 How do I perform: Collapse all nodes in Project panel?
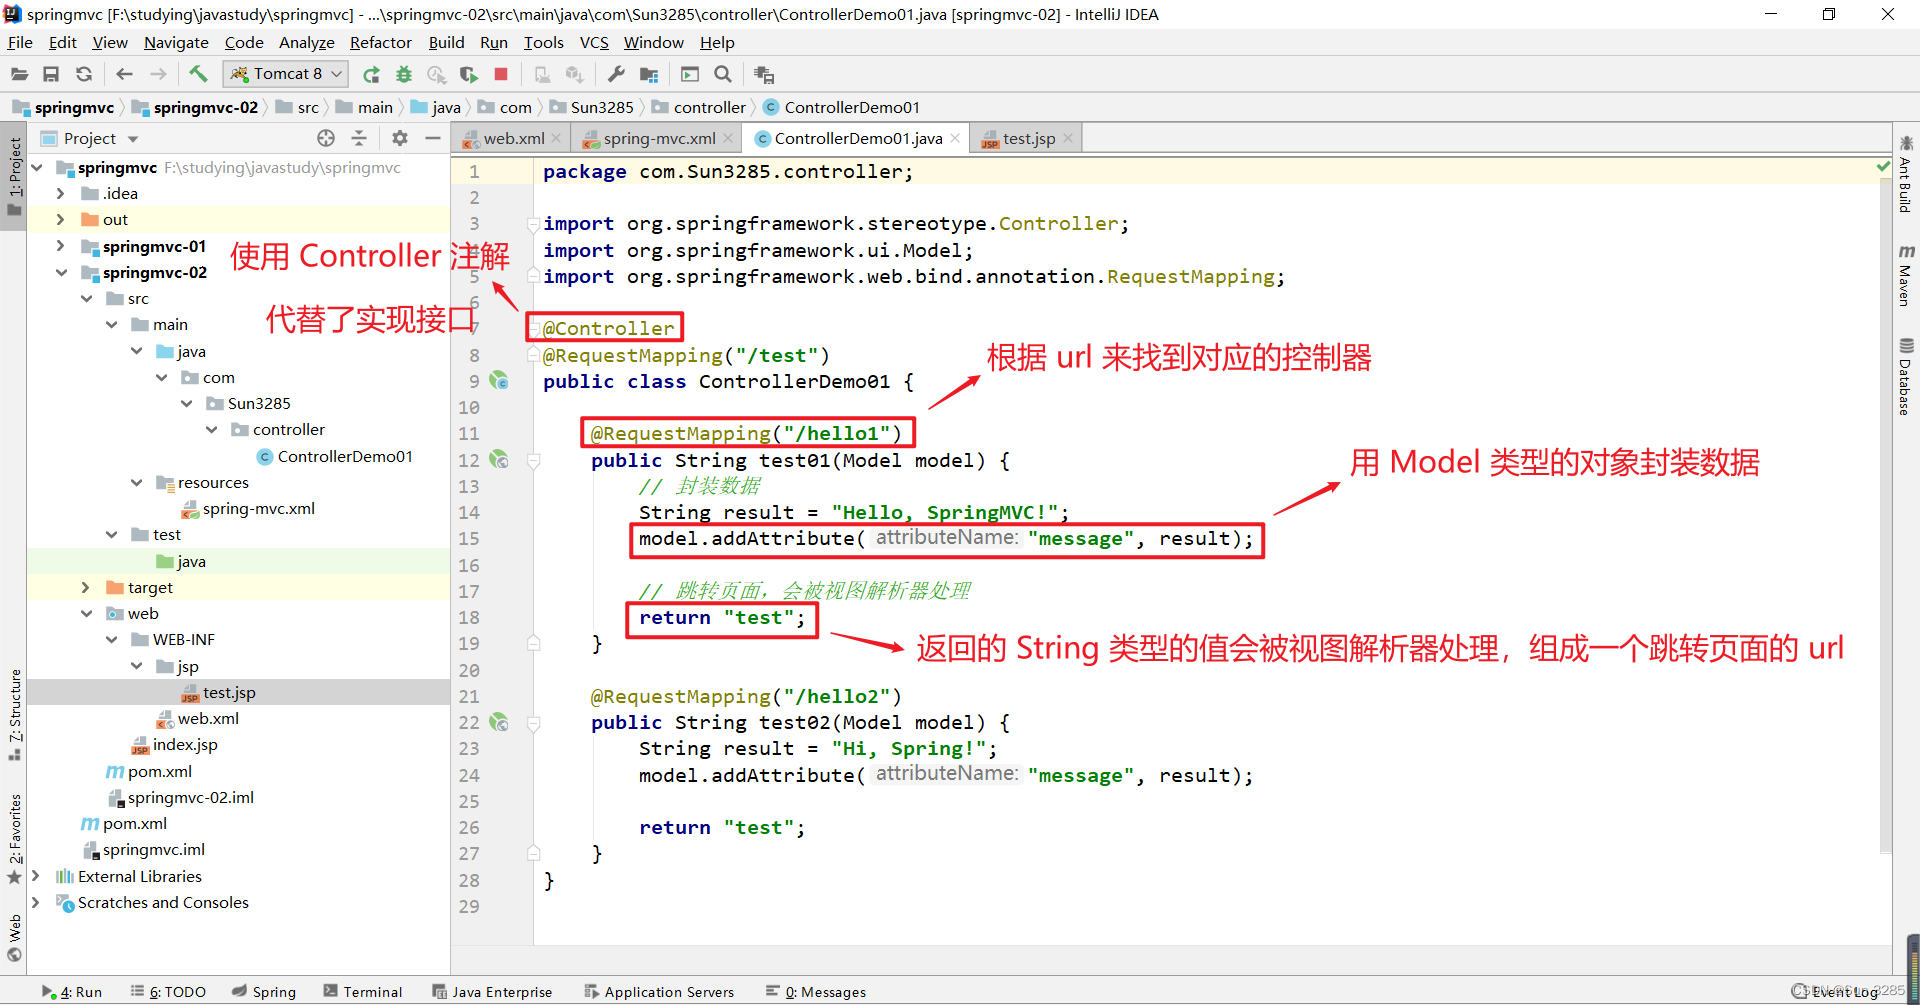[x=359, y=138]
